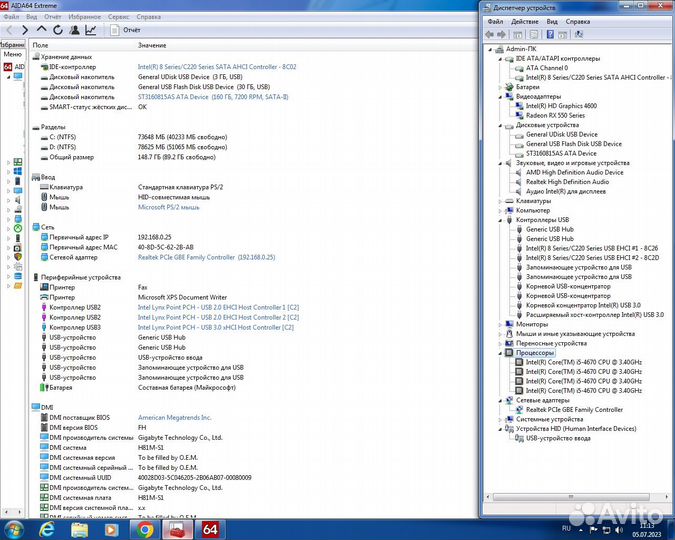Open Сервис menu in AIDA64
Screen dimensions: 675x540
click(x=118, y=17)
